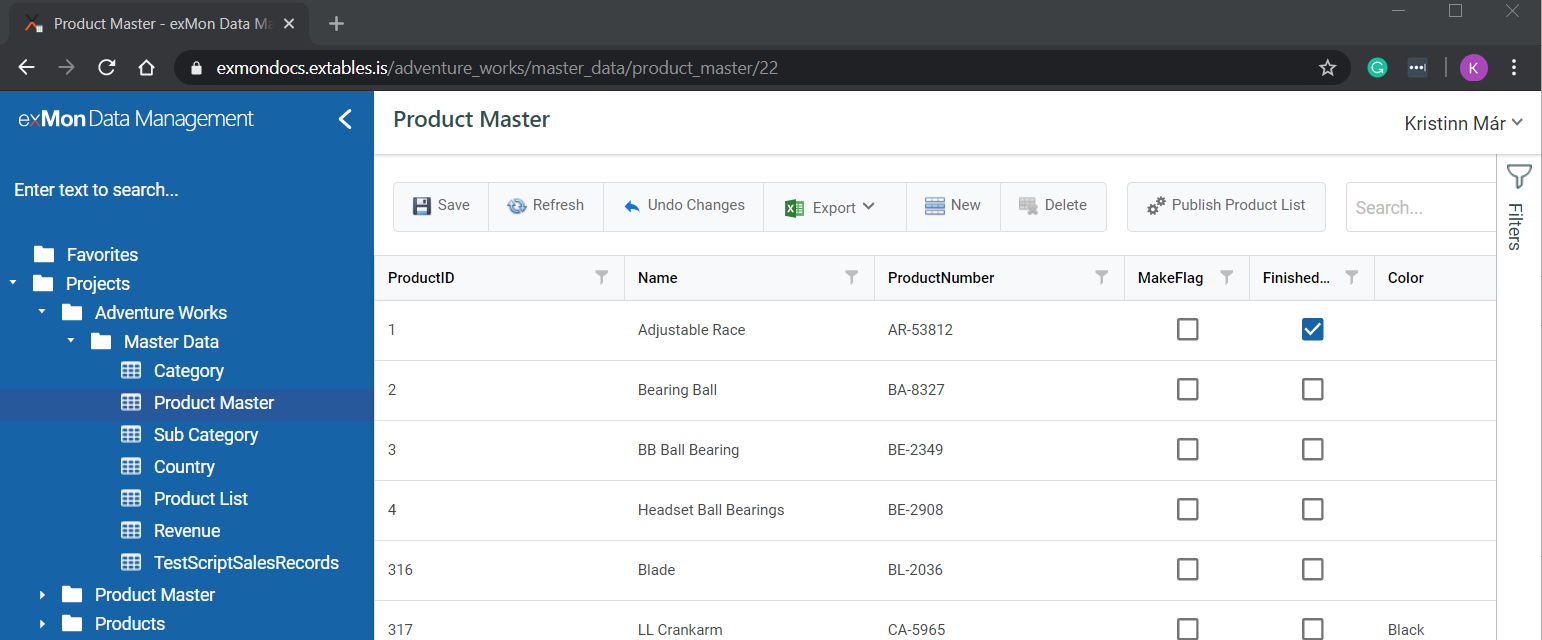The width and height of the screenshot is (1542, 640).
Task: Open ProductNumber column filter
Action: click(1102, 277)
